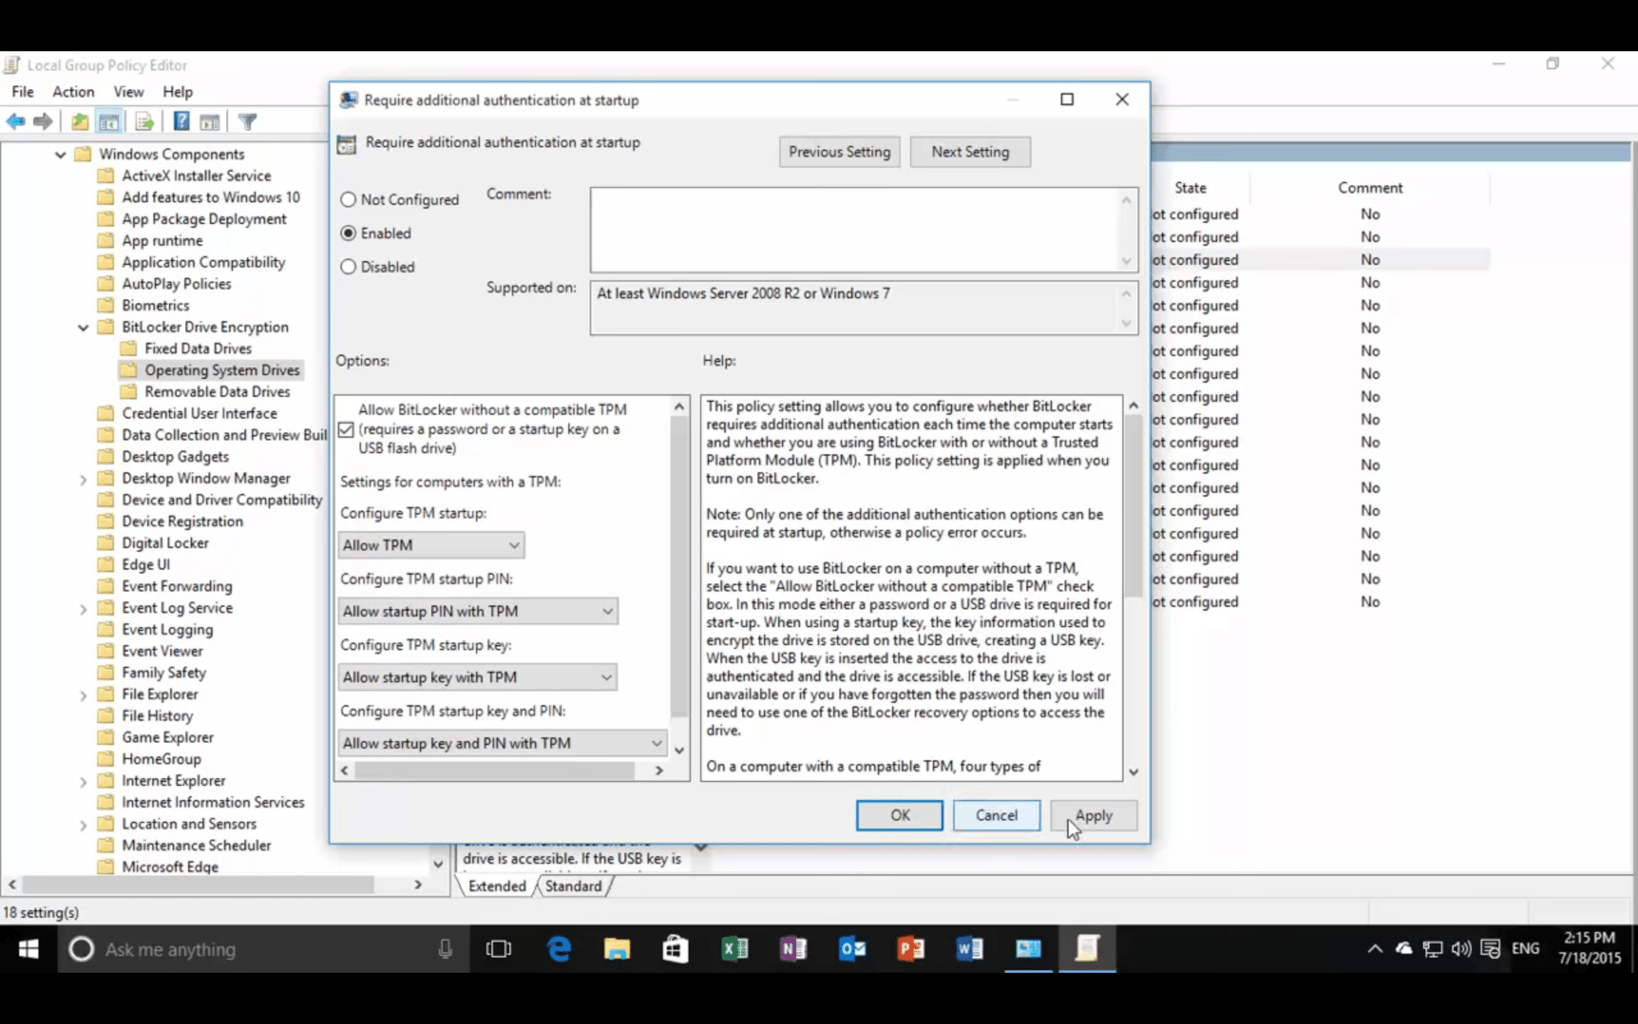Image resolution: width=1638 pixels, height=1024 pixels.
Task: Click Apply in the policy dialog
Action: coord(1094,816)
